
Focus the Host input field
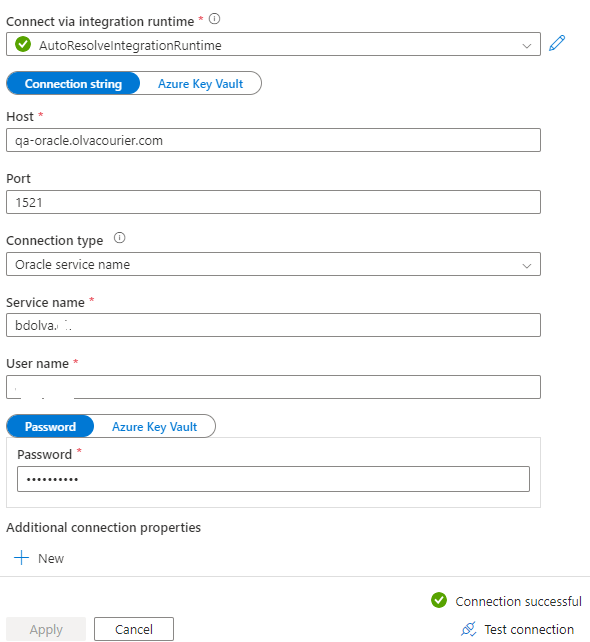[x=273, y=140]
